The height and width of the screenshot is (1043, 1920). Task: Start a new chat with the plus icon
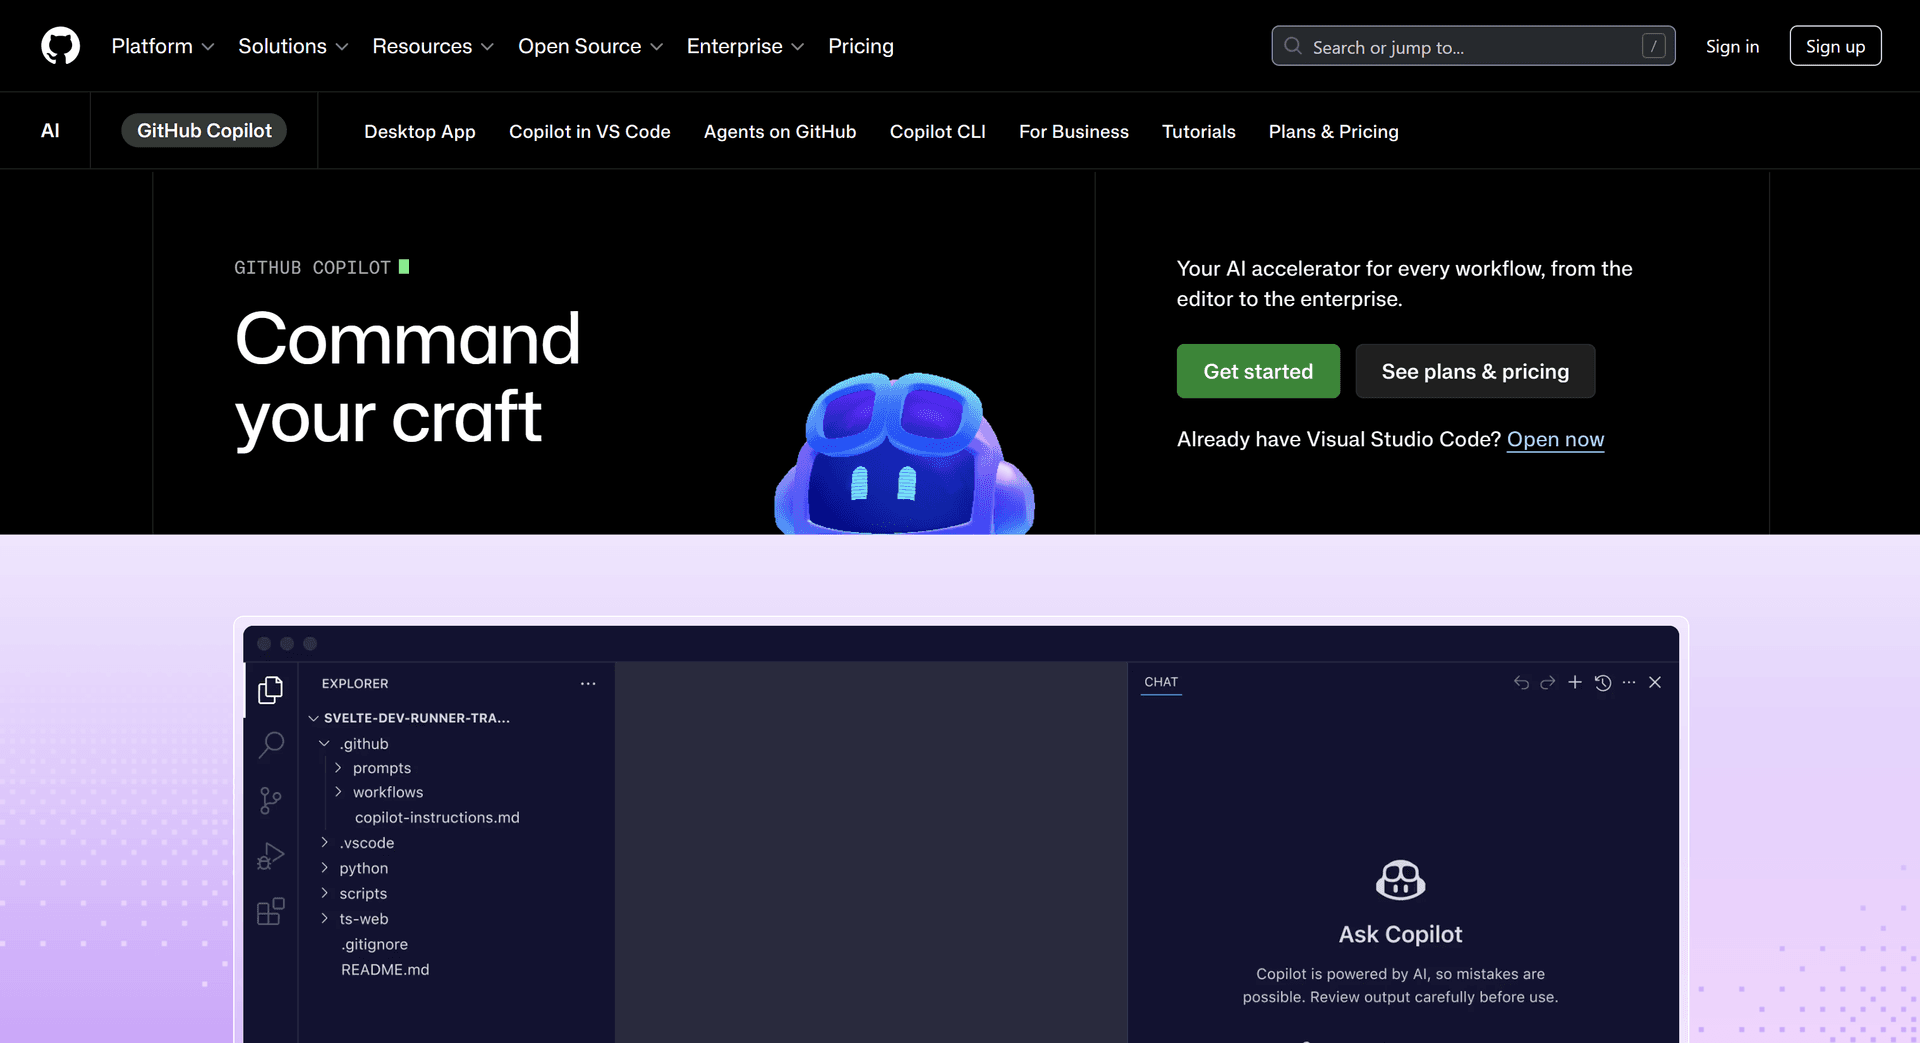point(1575,682)
